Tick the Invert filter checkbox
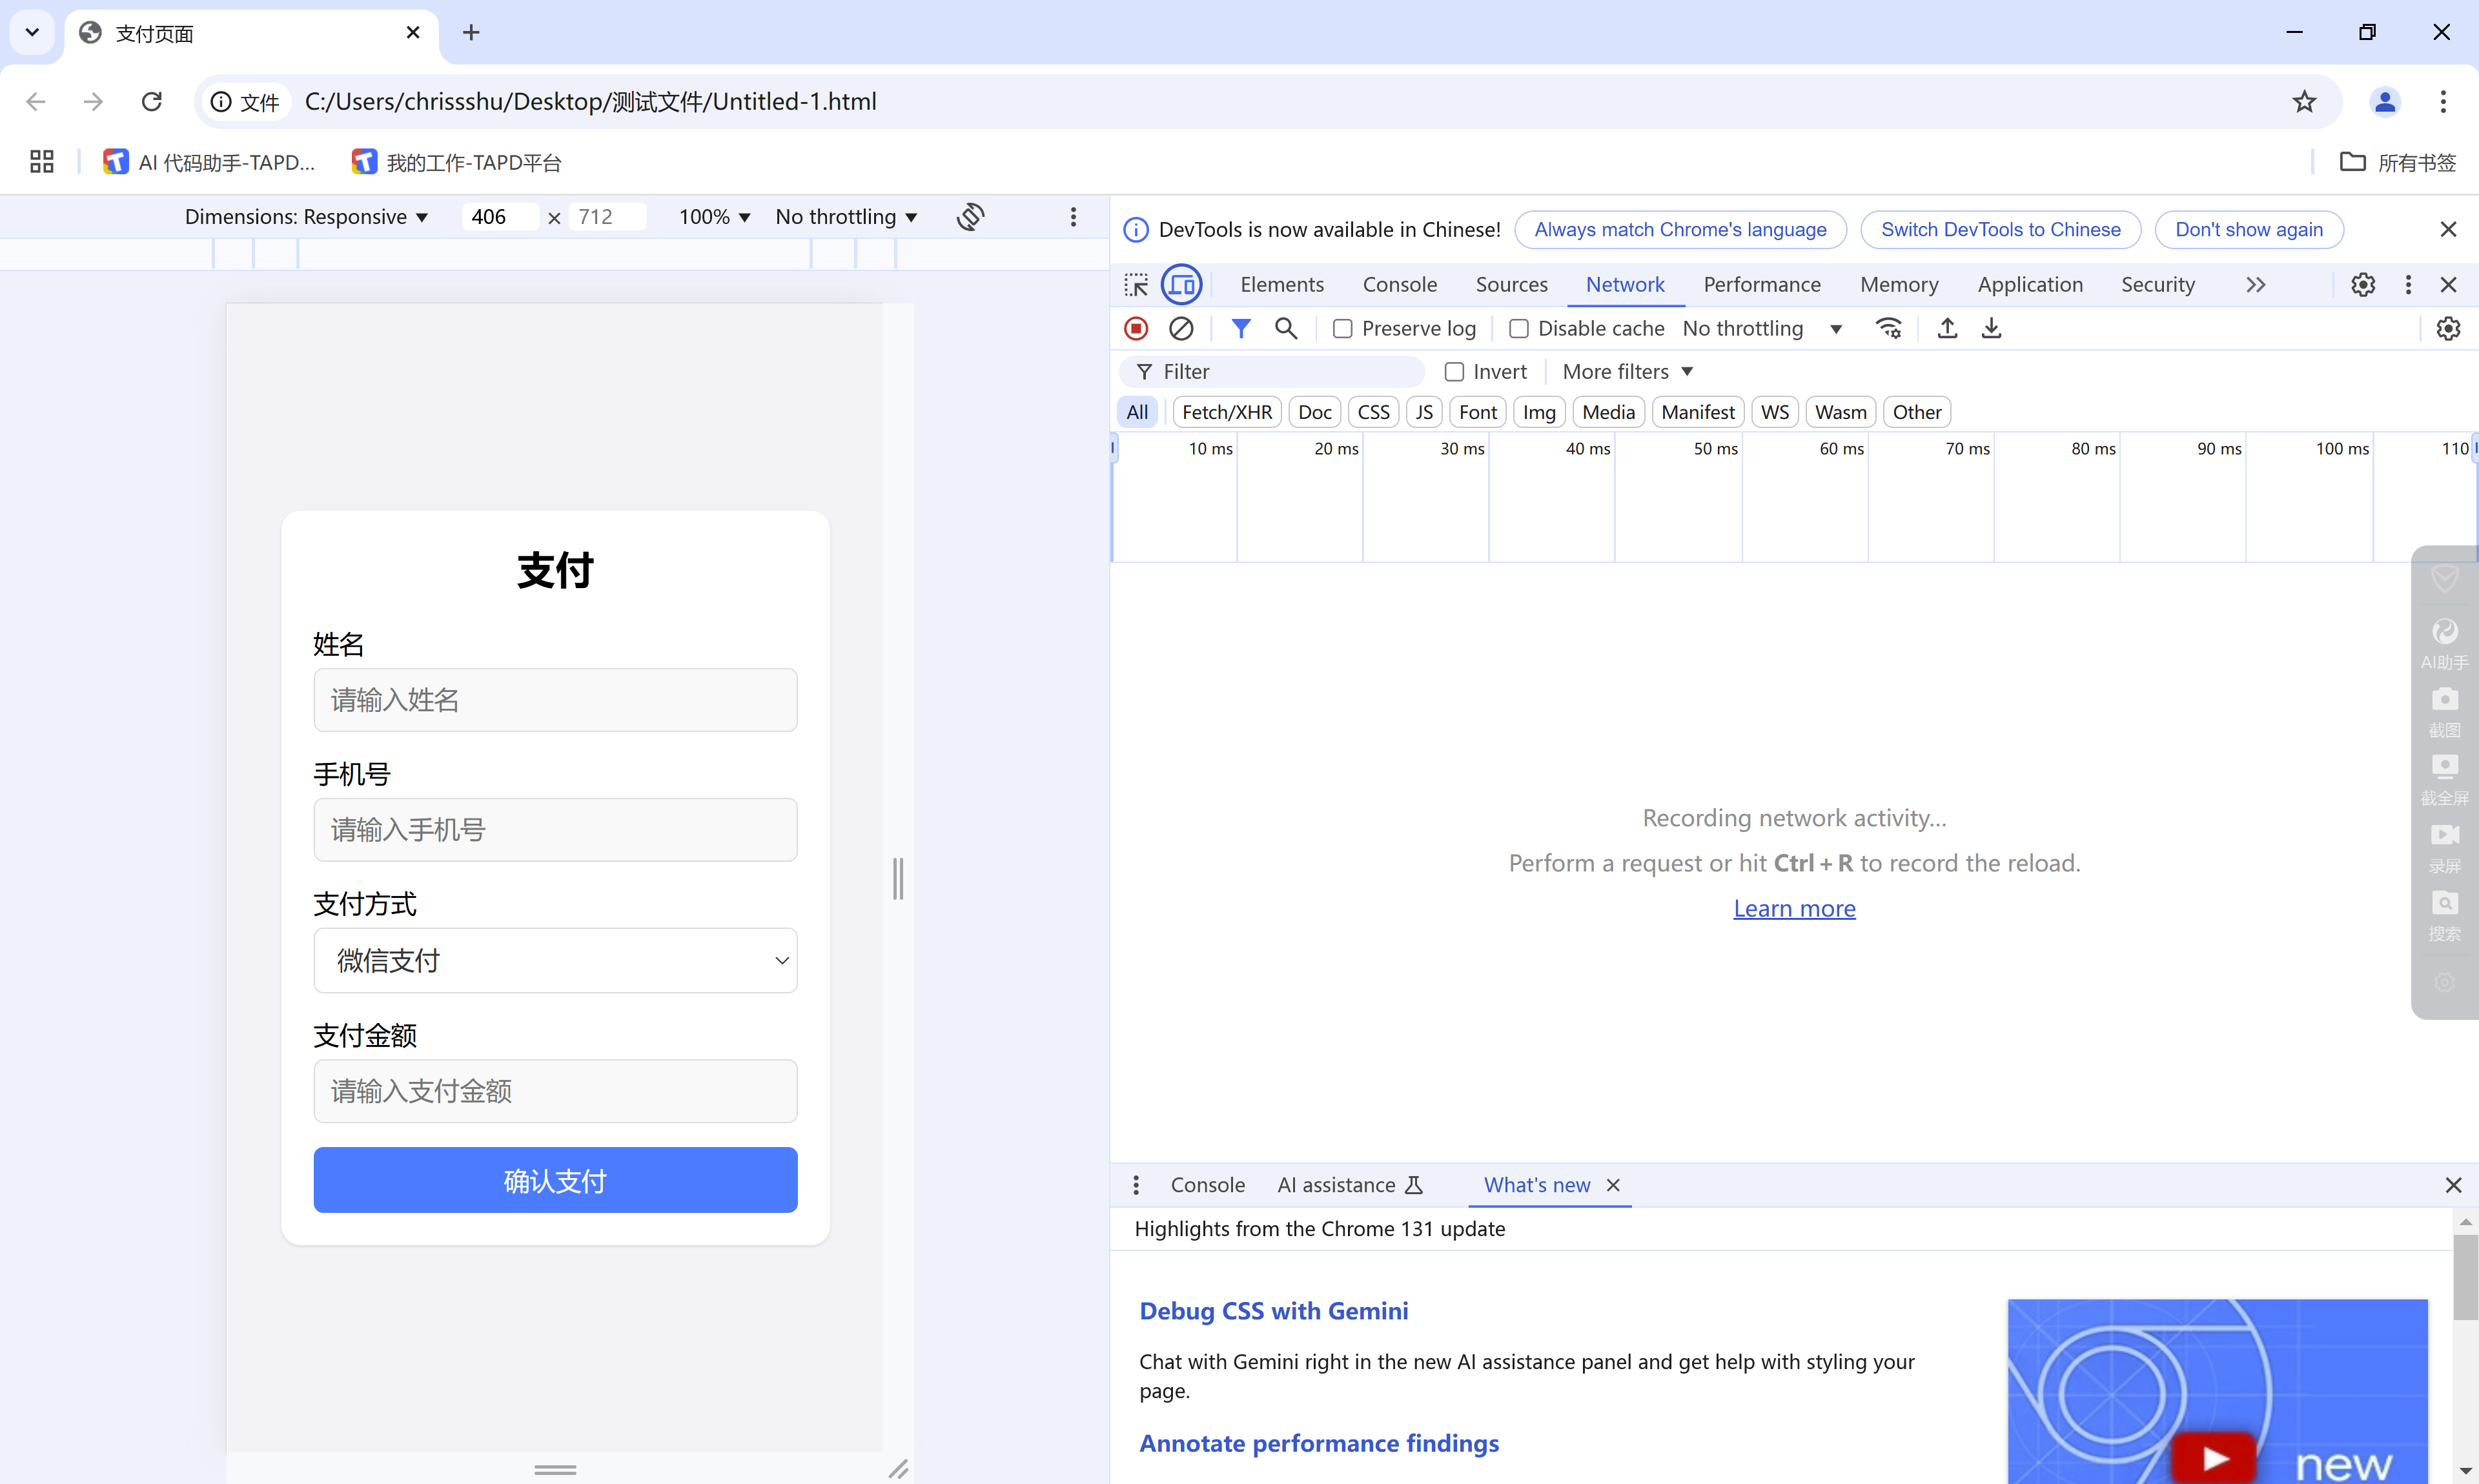Image resolution: width=2479 pixels, height=1484 pixels. click(x=1455, y=372)
